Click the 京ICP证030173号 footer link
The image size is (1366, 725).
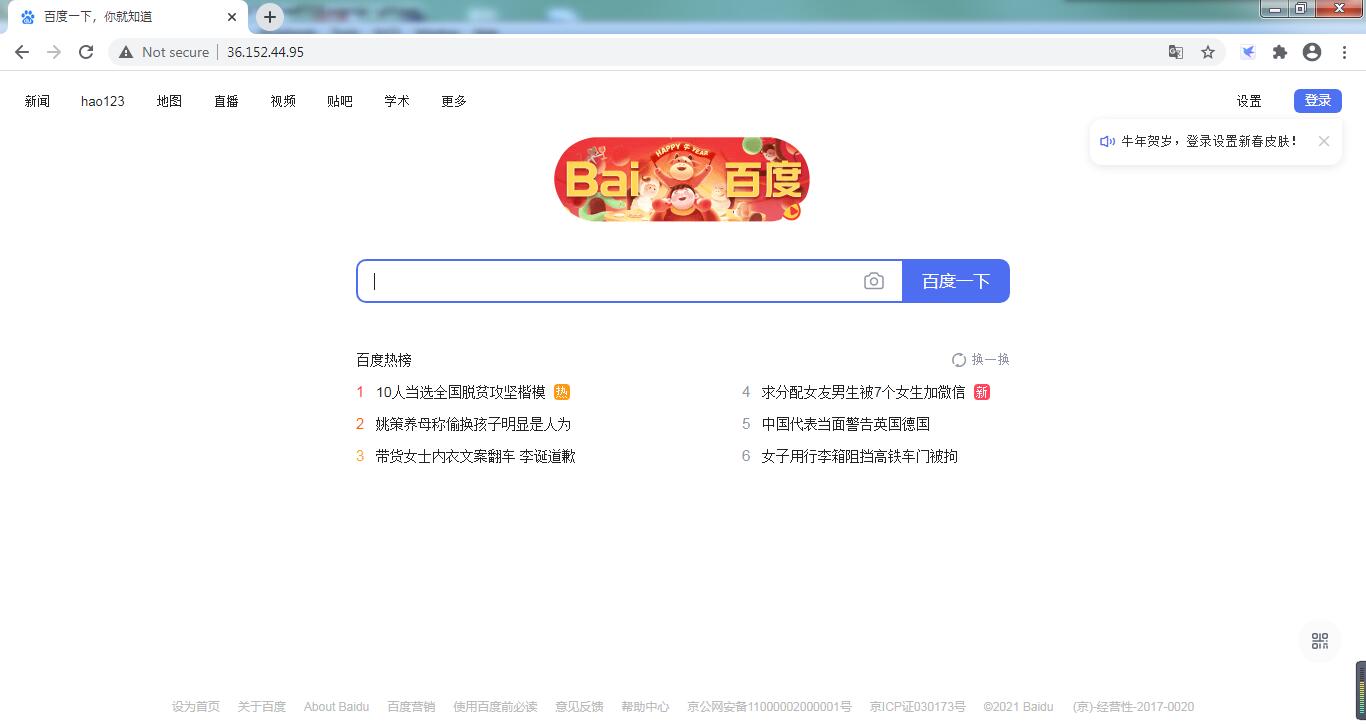click(917, 707)
